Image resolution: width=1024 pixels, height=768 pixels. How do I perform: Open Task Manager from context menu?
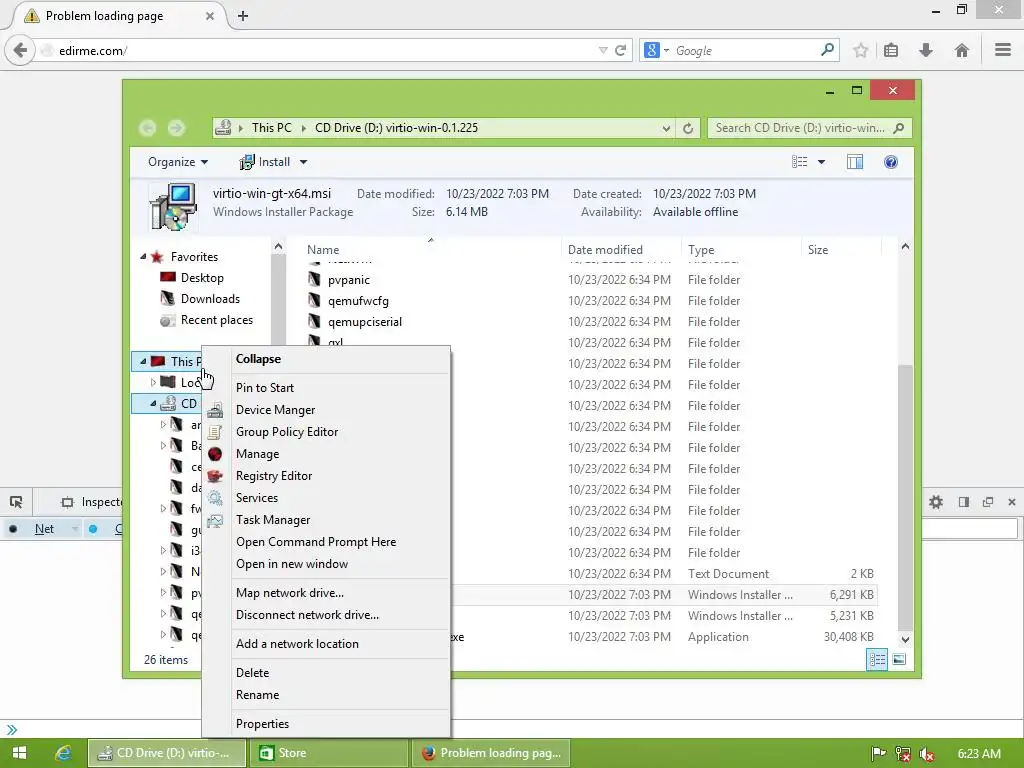coord(273,520)
